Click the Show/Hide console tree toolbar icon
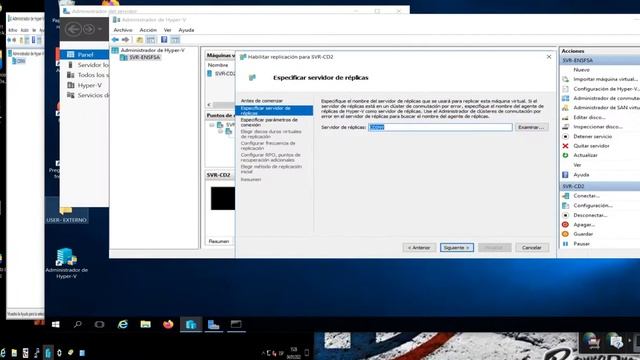Image resolution: width=640 pixels, height=360 pixels. pyautogui.click(x=151, y=40)
